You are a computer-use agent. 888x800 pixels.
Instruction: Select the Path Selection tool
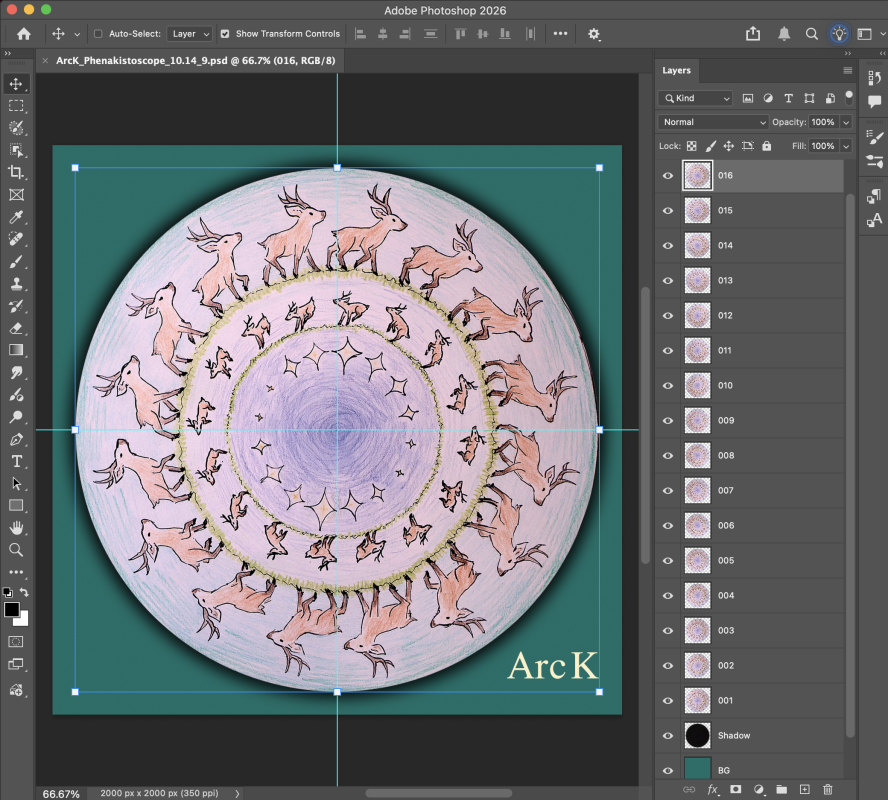pos(16,484)
